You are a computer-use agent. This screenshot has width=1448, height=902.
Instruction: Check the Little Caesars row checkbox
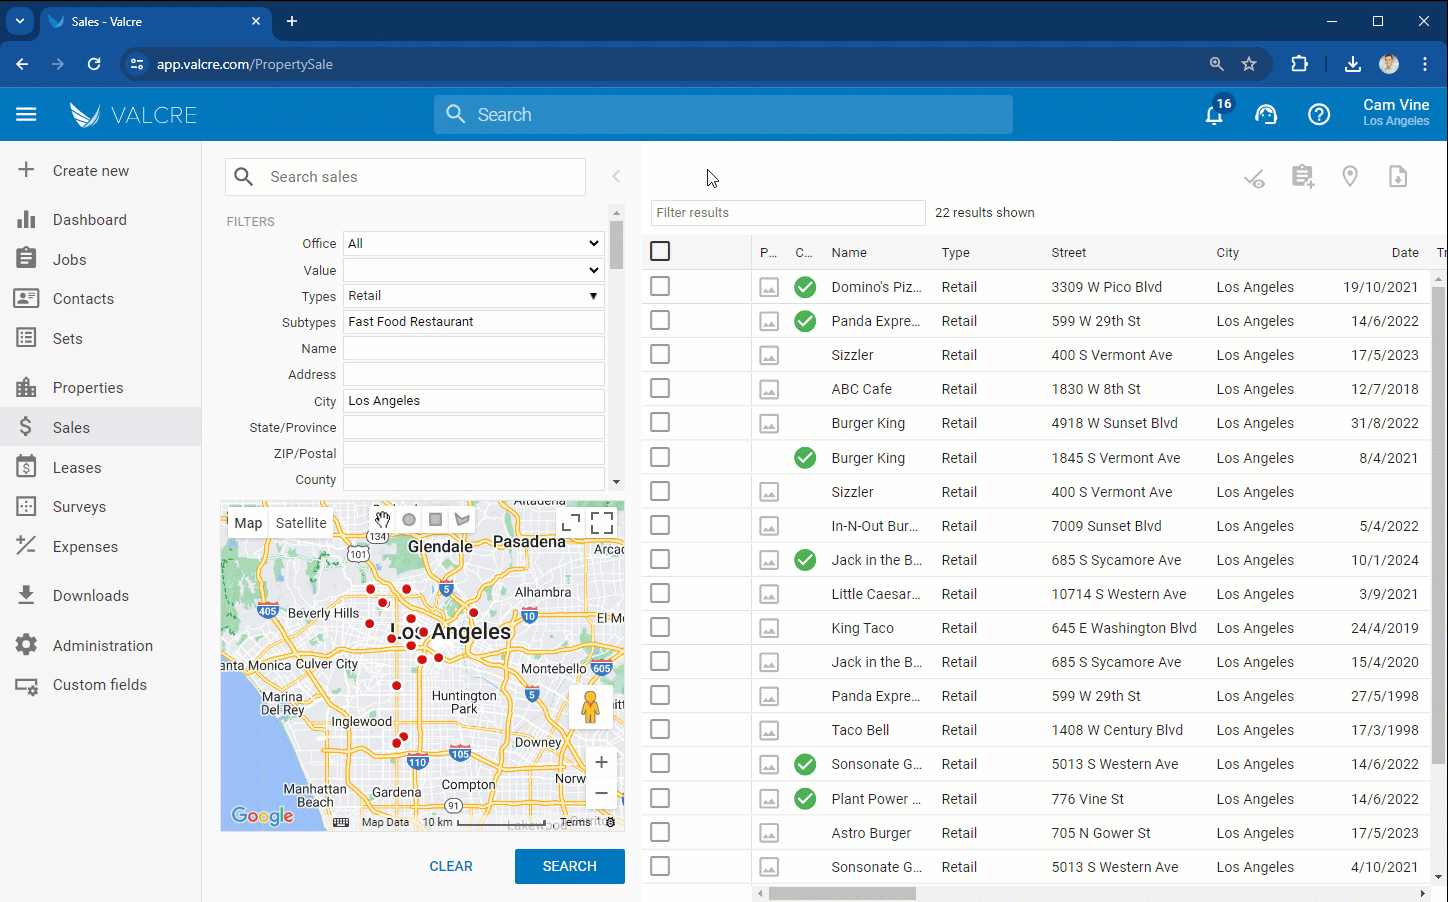(x=660, y=593)
